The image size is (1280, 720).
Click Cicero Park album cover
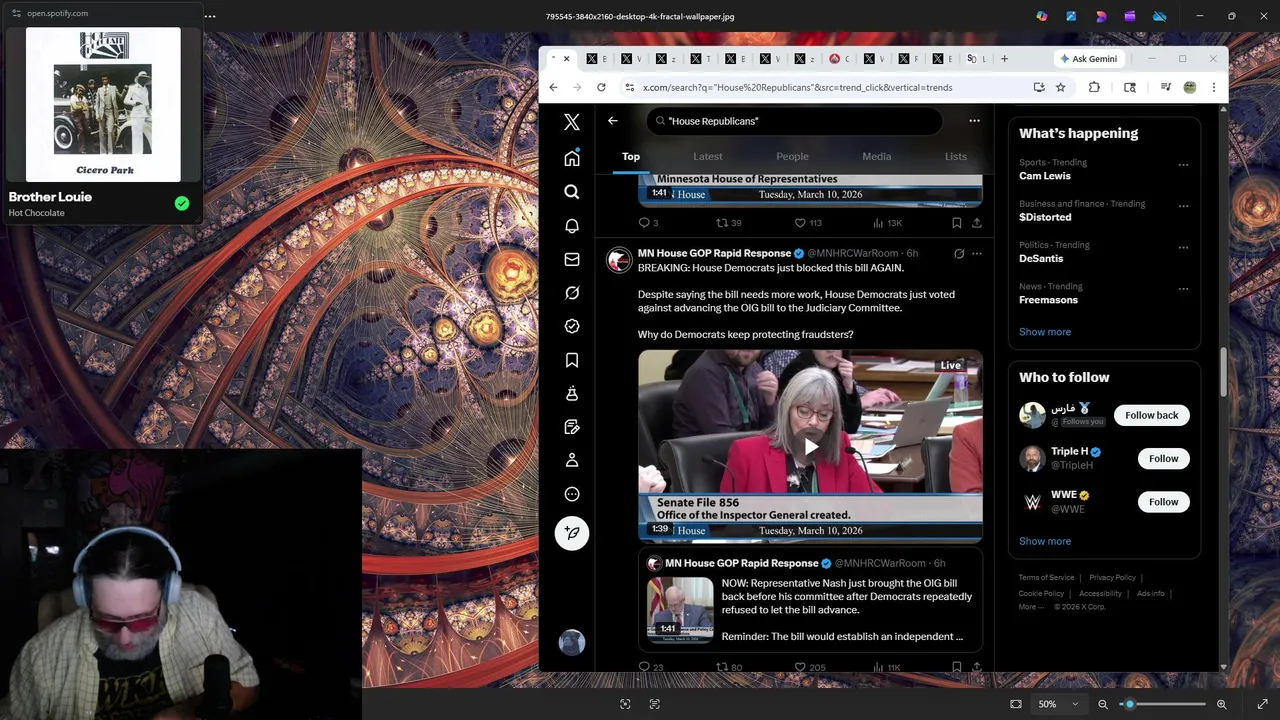click(x=103, y=104)
